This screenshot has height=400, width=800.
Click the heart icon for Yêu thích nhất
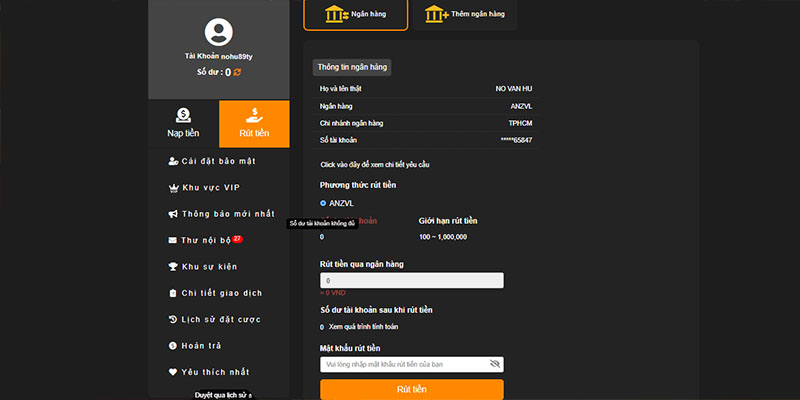(x=173, y=372)
